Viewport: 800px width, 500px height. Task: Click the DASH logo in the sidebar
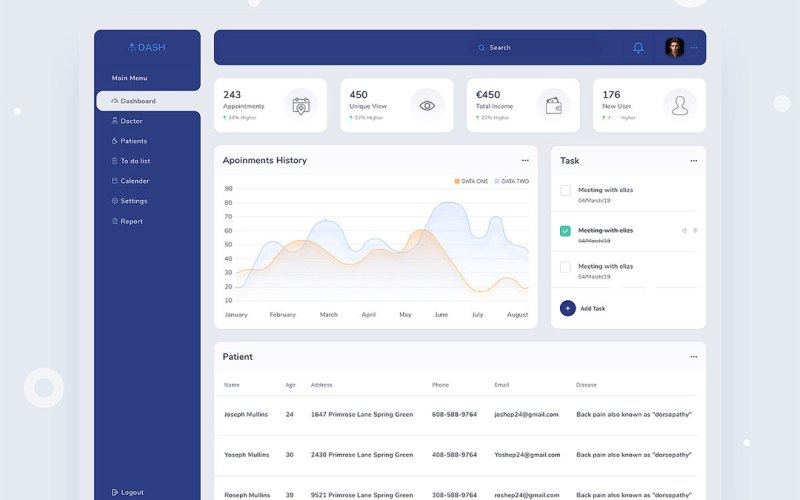click(x=146, y=47)
